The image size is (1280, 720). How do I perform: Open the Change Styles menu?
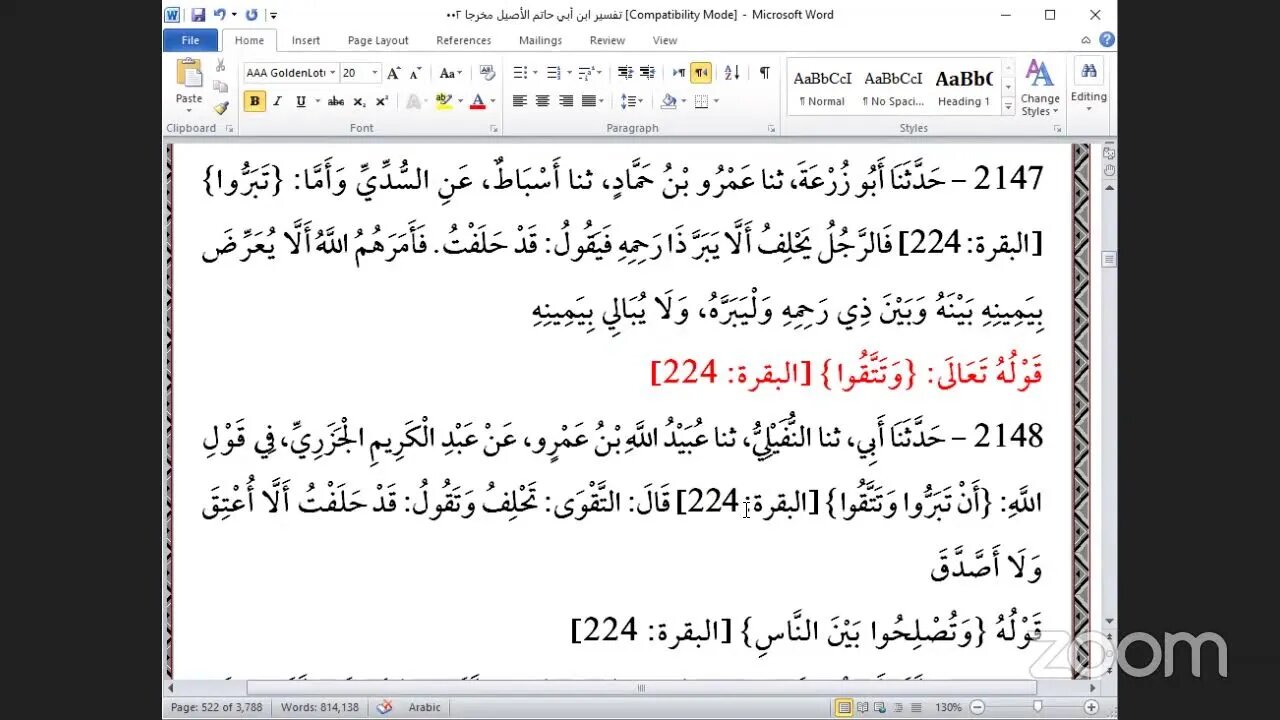click(1040, 88)
